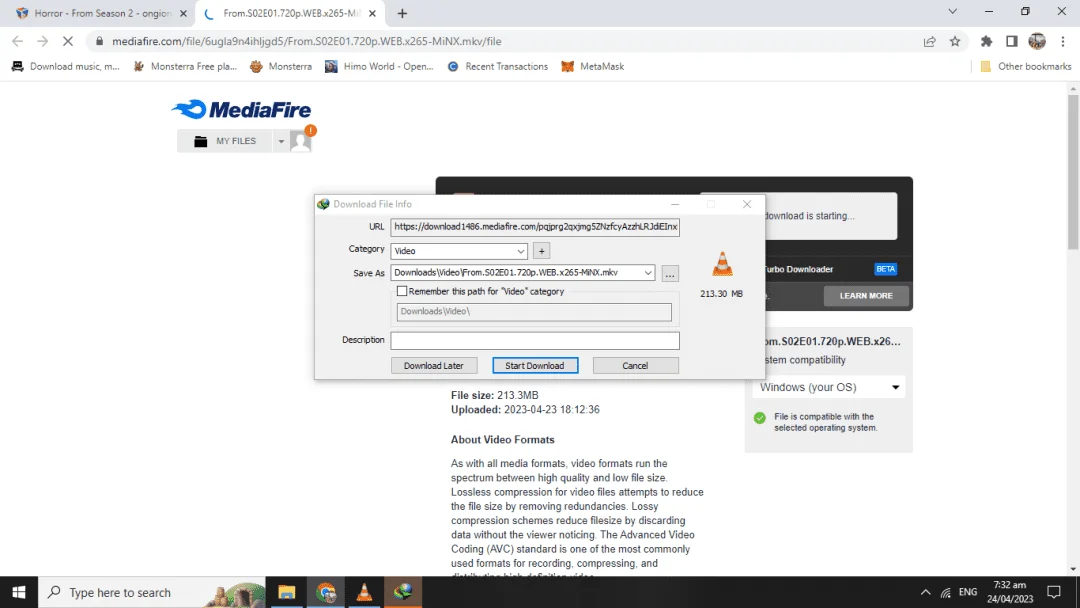Open the Extensions puzzle icon
The image size is (1080, 608).
986,41
